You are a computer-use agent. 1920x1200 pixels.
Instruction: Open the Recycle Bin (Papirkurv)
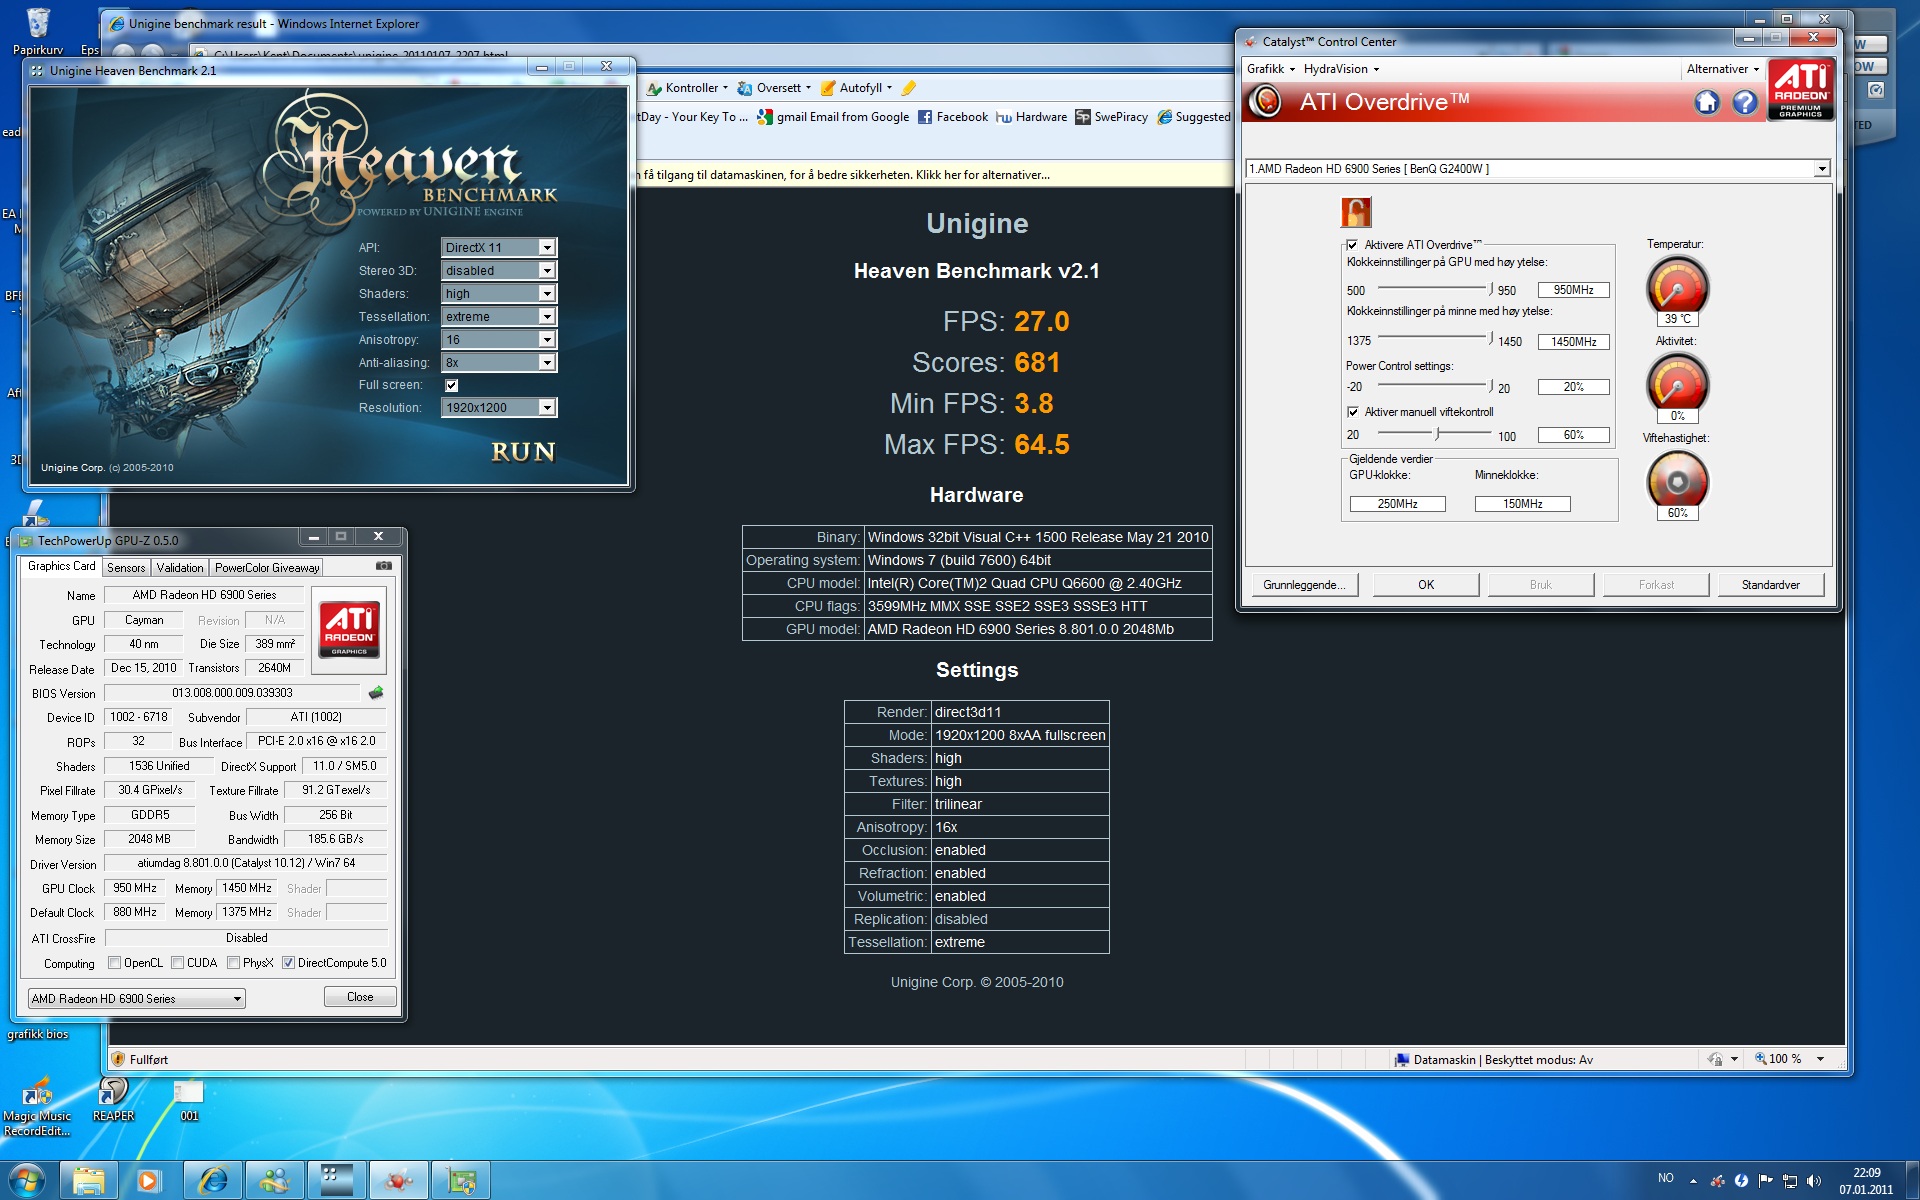[38, 30]
